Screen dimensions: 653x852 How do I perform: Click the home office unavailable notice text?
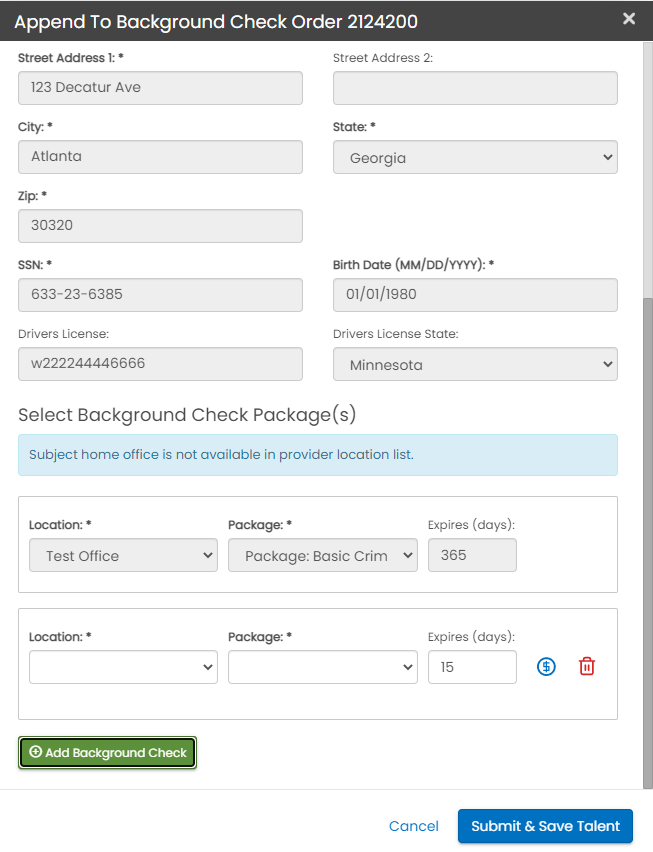click(x=221, y=454)
